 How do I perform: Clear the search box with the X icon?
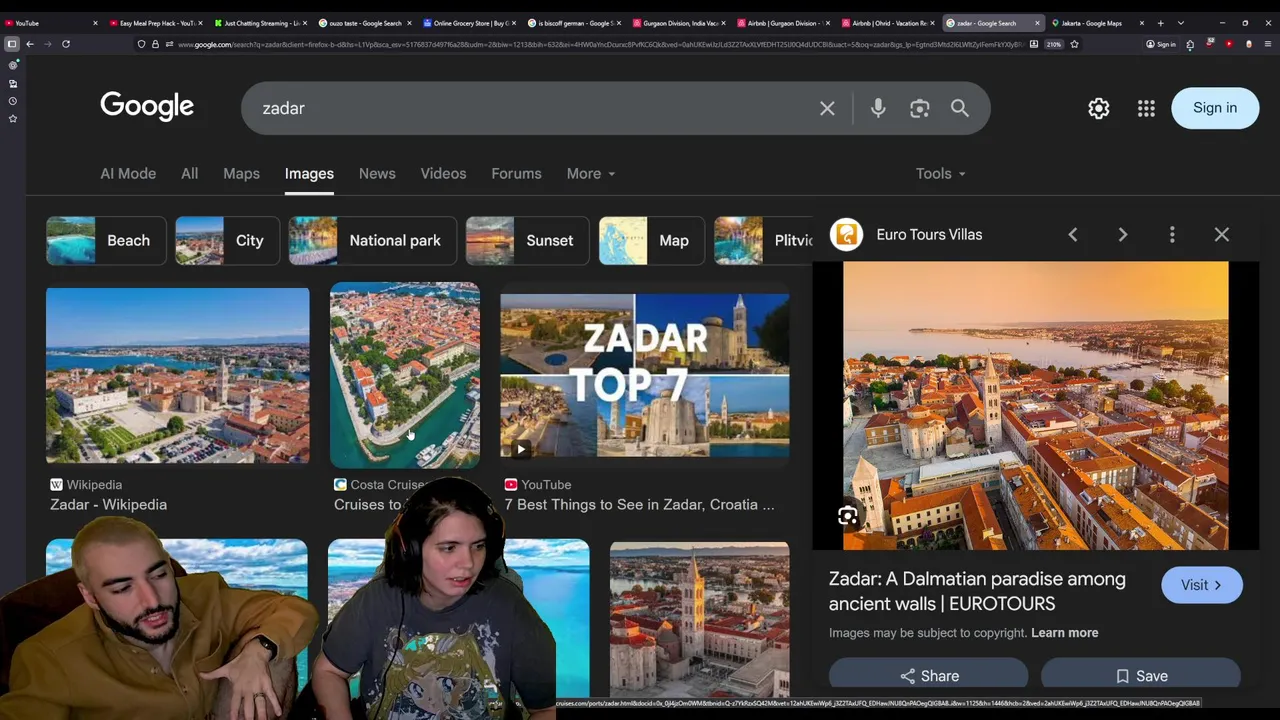click(x=827, y=108)
